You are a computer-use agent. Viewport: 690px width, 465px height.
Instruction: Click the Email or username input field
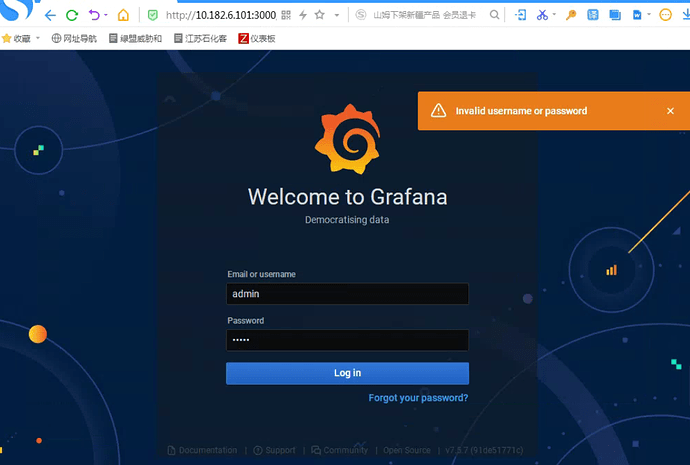click(x=348, y=294)
